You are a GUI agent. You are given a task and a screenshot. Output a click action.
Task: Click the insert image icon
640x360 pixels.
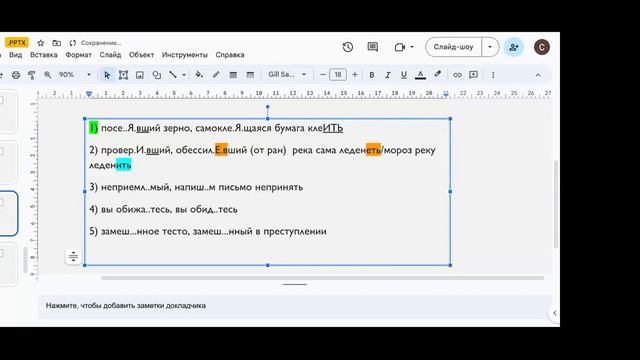(140, 75)
